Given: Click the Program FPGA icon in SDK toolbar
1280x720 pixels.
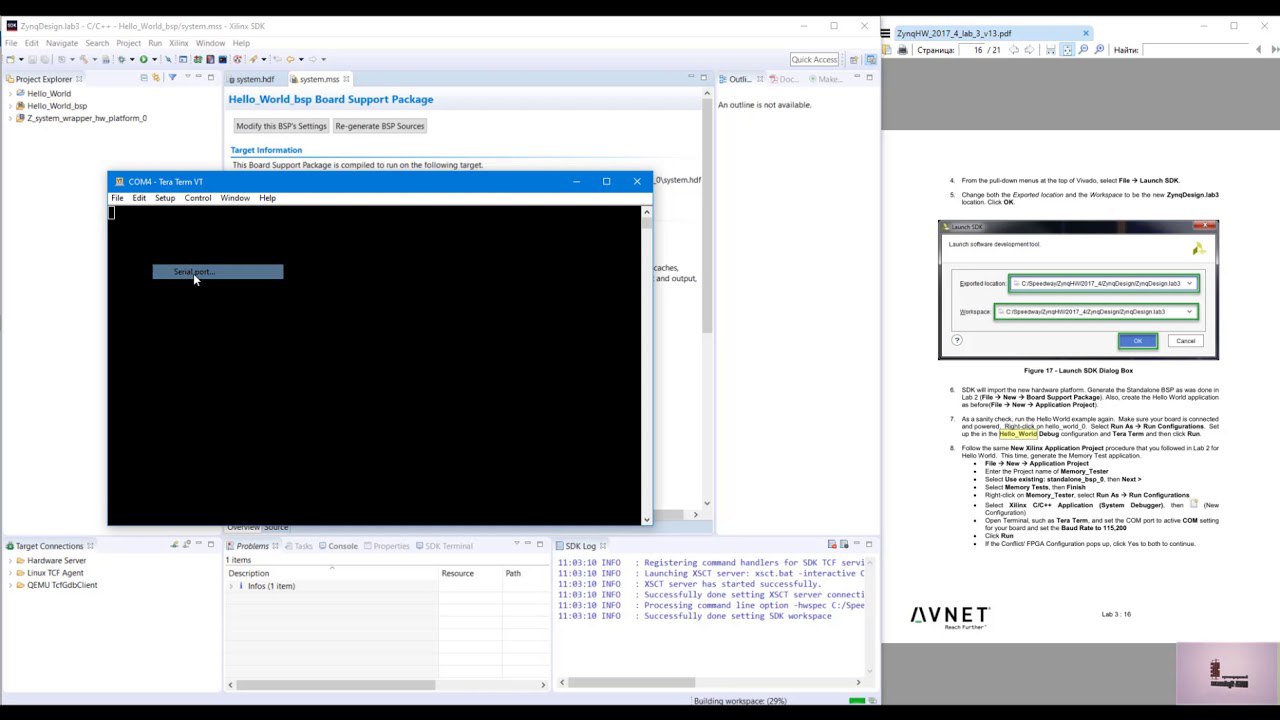Looking at the screenshot, I should (197, 59).
